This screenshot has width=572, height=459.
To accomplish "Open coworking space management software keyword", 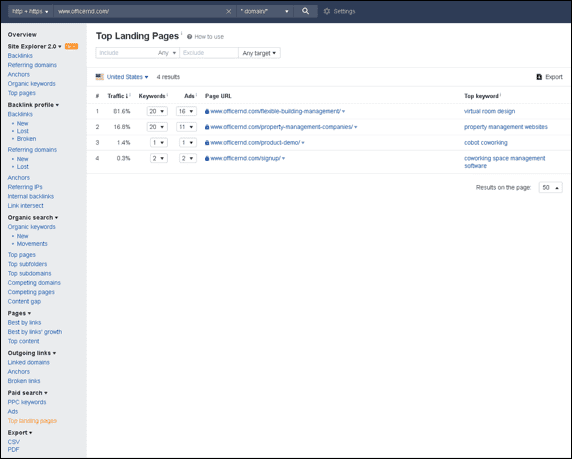I will point(505,162).
